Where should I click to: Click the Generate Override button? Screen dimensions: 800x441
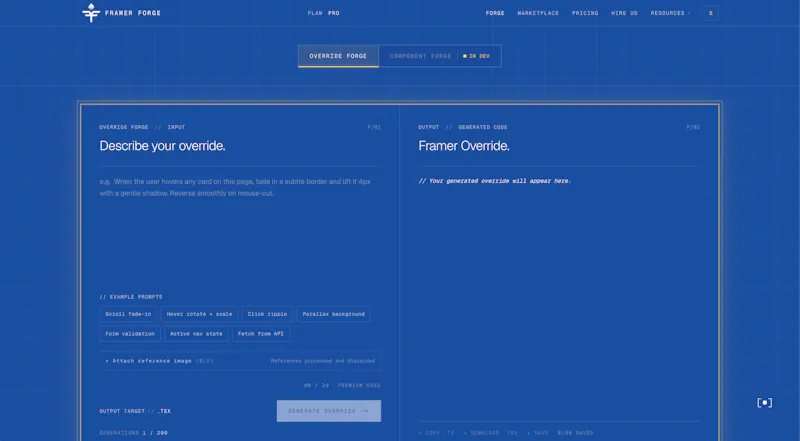329,411
